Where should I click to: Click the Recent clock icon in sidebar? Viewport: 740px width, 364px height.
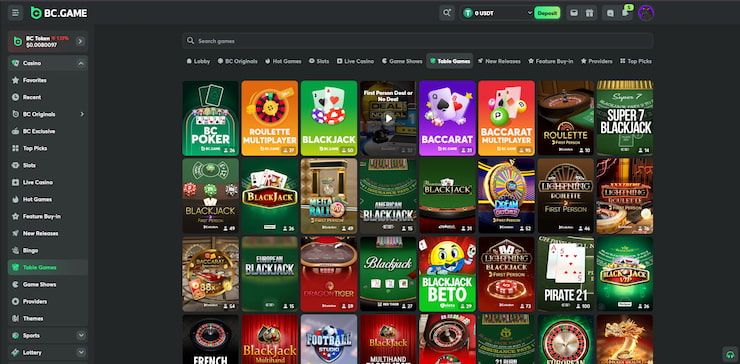[16, 97]
